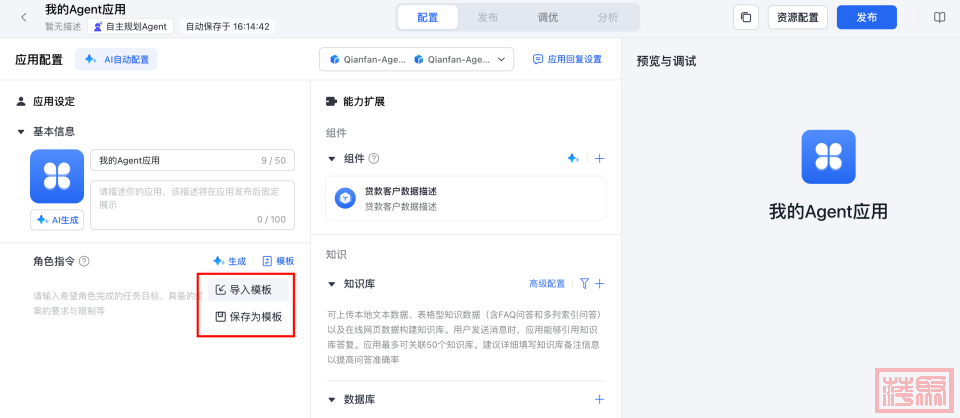960x418 pixels.
Task: Click the back arrow icon
Action: 24,17
